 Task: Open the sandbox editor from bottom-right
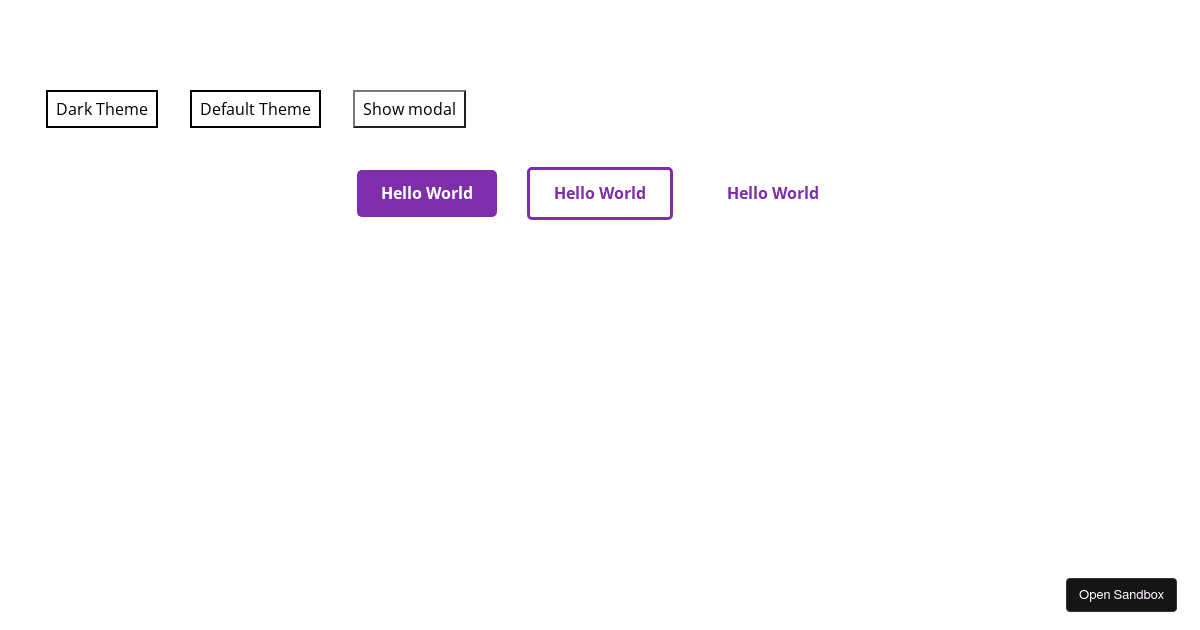1121,594
